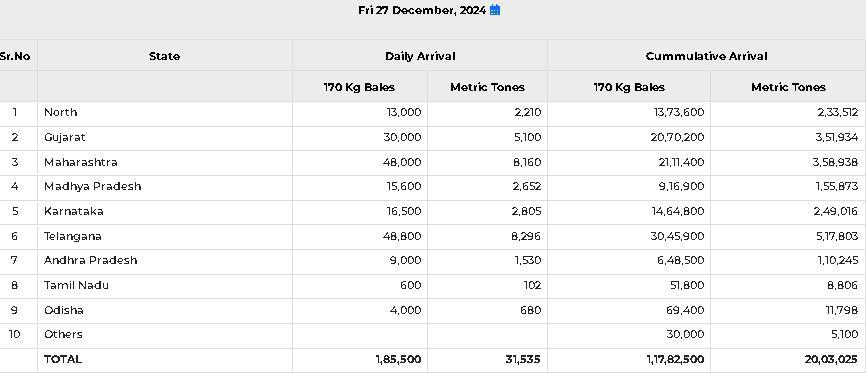Viewport: 866px width, 373px height.
Task: Select the Karnataka daily bales value 16,500
Action: coord(404,211)
